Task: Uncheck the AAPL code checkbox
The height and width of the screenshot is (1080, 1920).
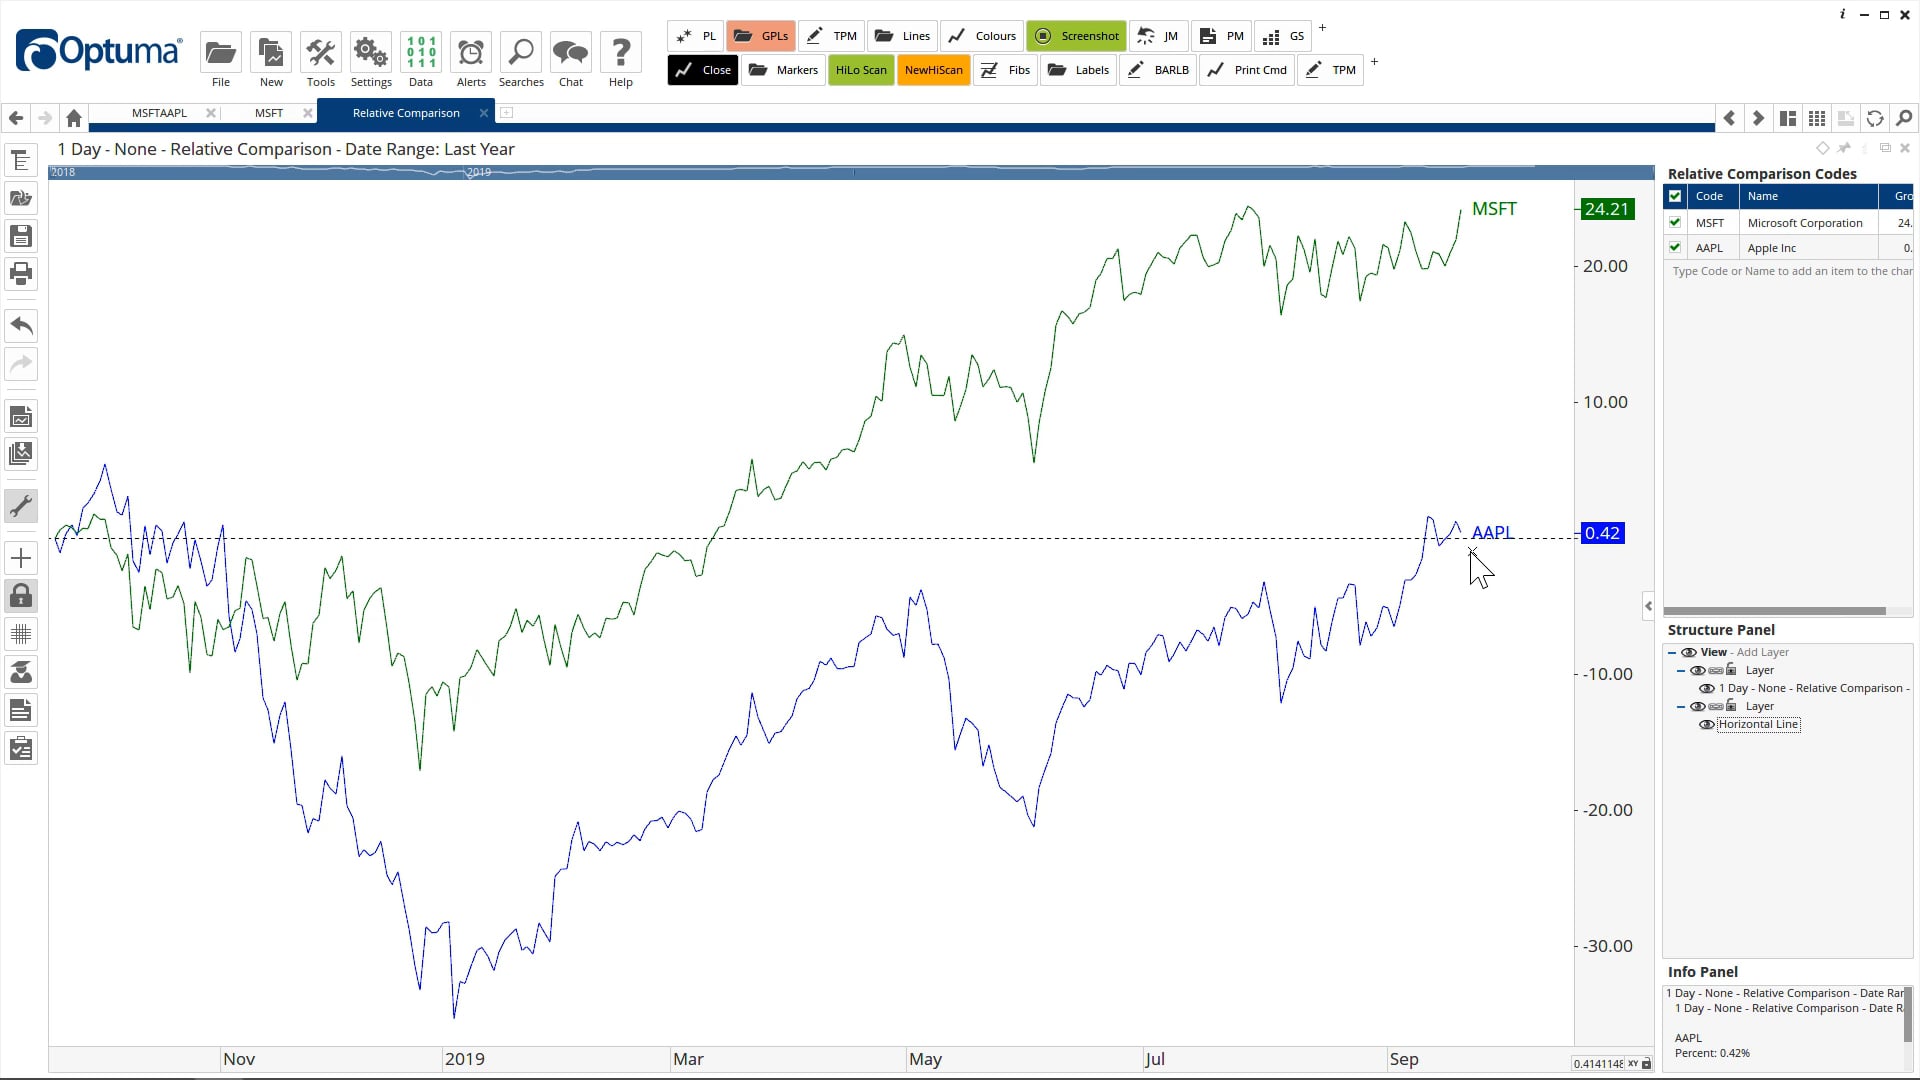Action: [1675, 247]
